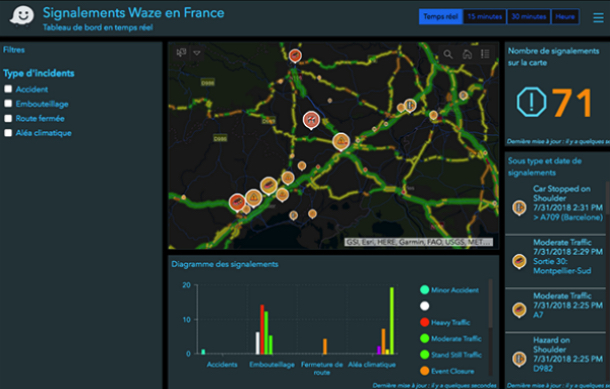Click the 71 signalements counter

point(572,102)
